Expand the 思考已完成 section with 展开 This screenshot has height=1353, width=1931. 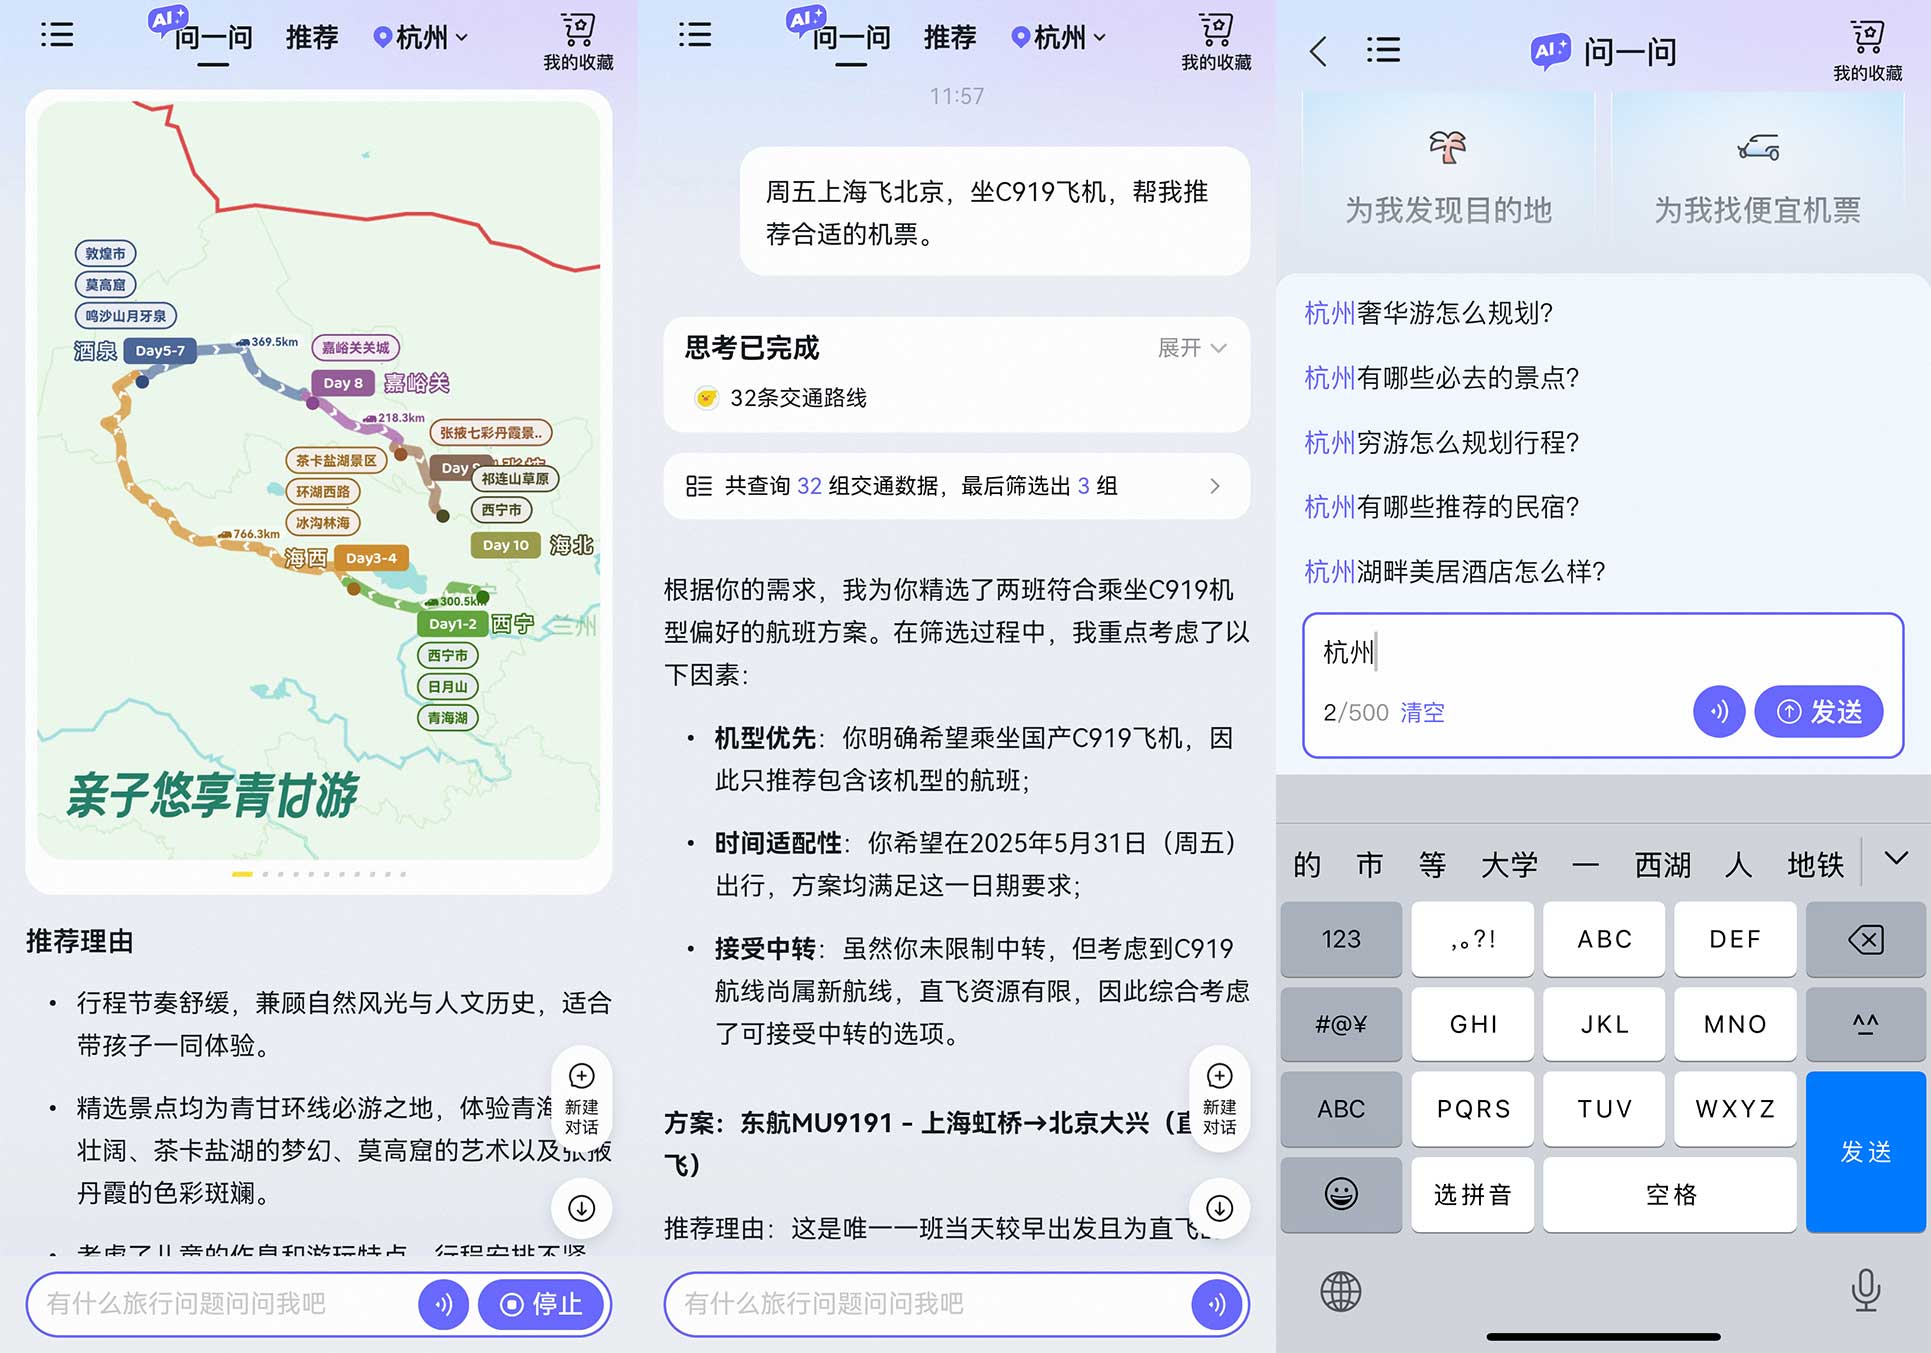[x=1191, y=348]
